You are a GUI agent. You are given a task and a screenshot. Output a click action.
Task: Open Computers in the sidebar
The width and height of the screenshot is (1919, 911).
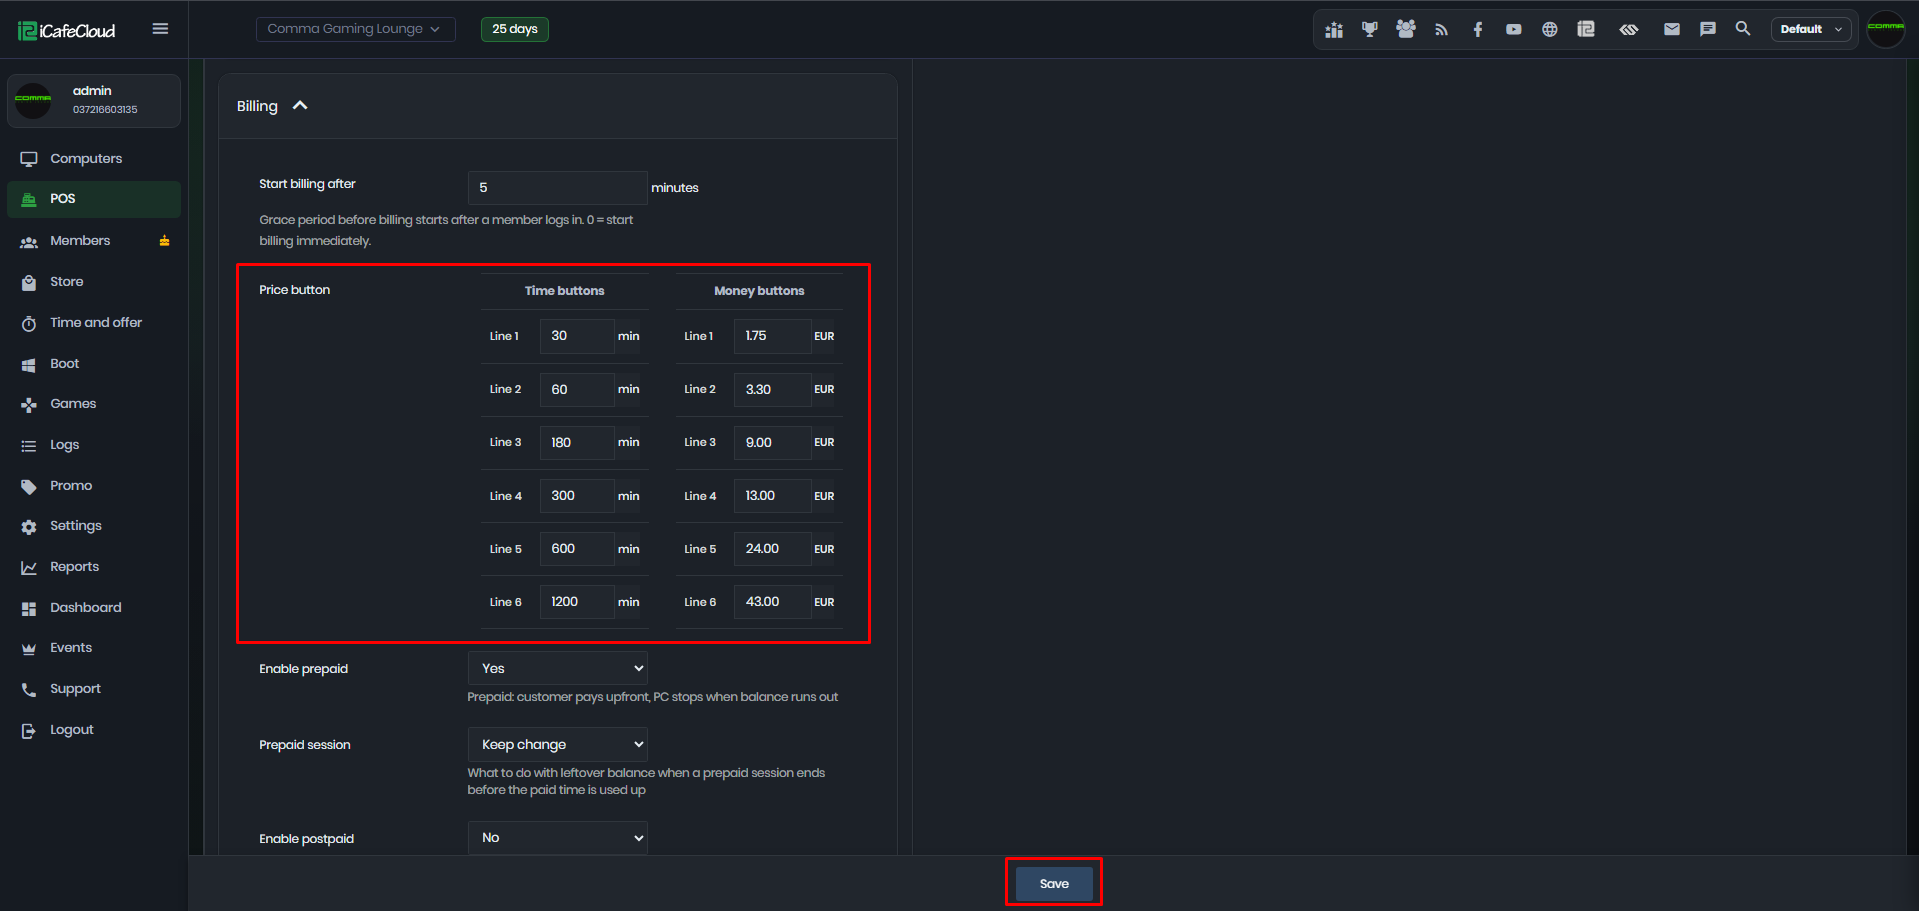(x=94, y=159)
